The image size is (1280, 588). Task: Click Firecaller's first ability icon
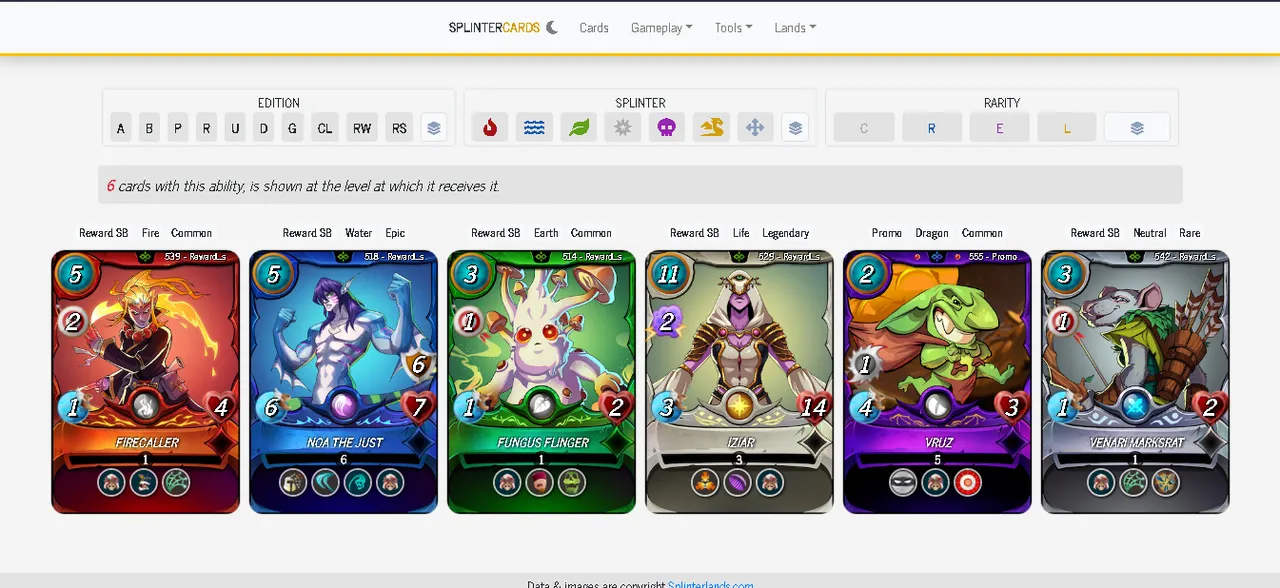112,483
